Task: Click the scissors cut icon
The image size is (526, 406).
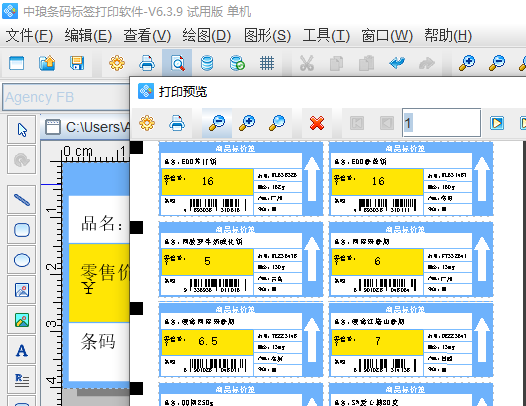Action: pyautogui.click(x=307, y=63)
